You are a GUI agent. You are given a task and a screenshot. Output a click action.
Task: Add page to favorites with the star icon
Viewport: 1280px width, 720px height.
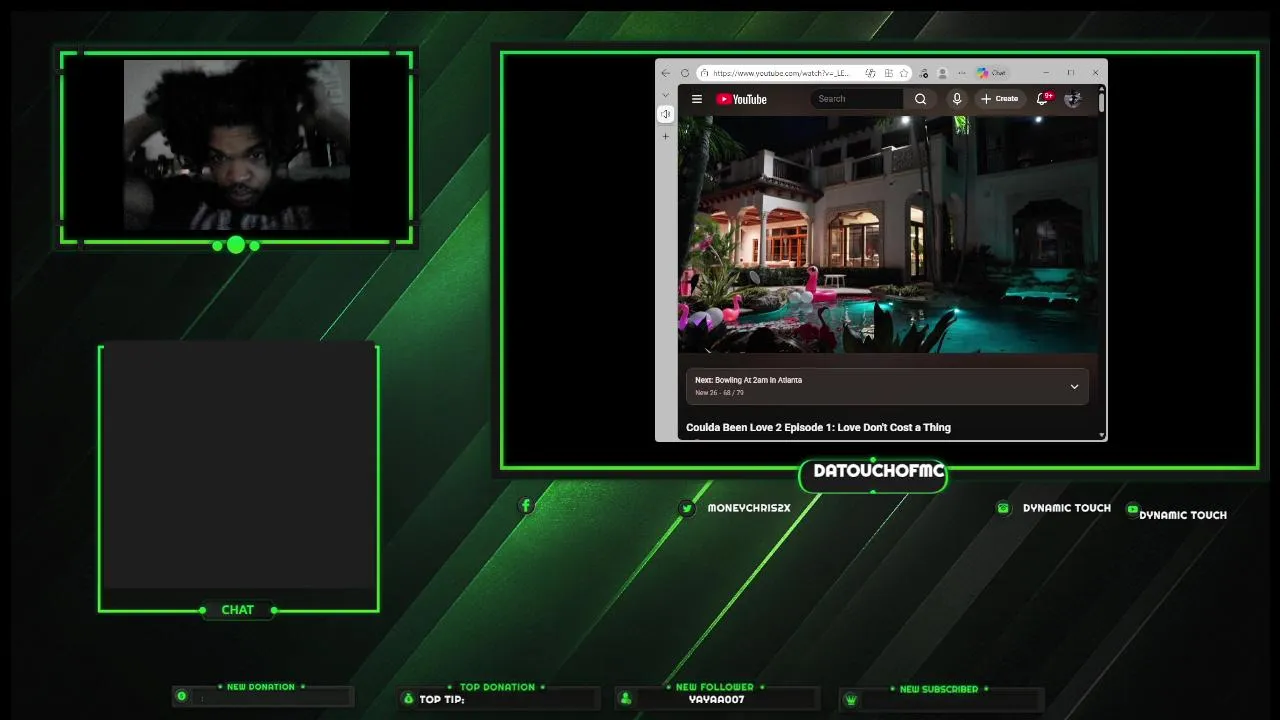point(904,73)
